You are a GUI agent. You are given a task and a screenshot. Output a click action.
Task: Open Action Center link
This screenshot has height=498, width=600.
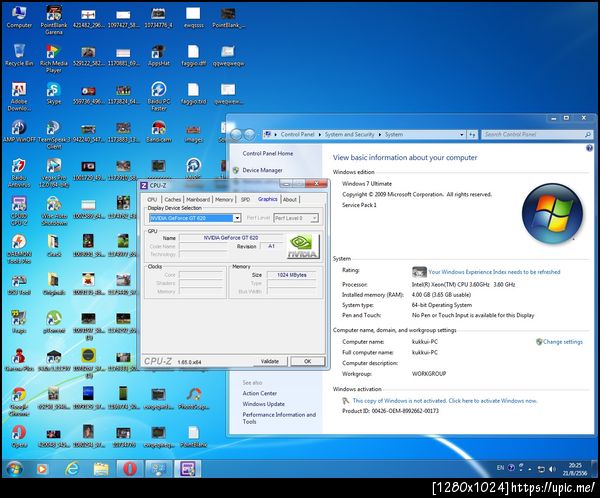(259, 393)
